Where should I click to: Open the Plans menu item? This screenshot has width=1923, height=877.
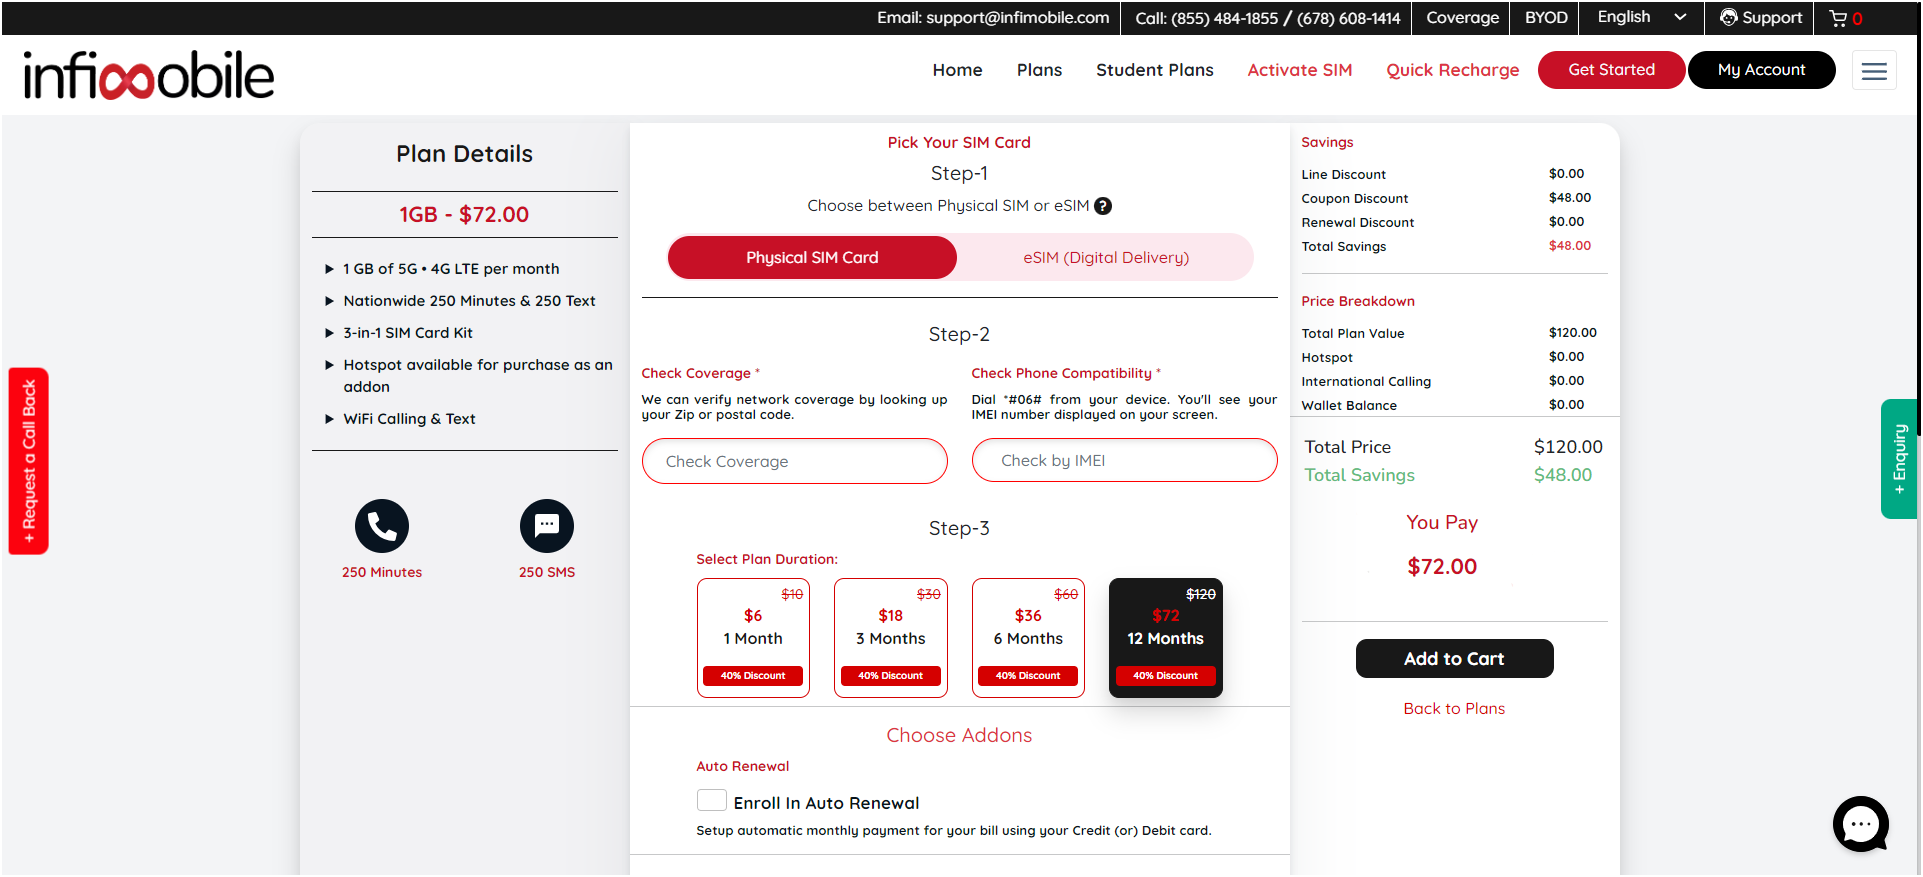coord(1040,70)
